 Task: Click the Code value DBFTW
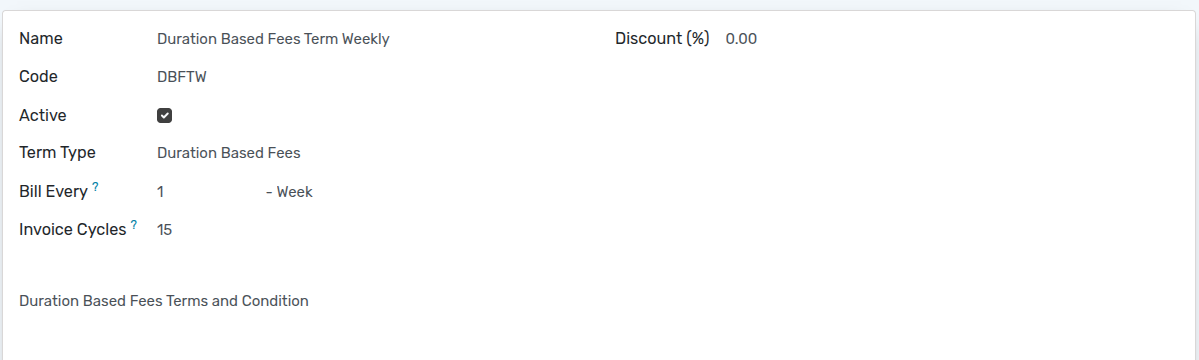[181, 77]
